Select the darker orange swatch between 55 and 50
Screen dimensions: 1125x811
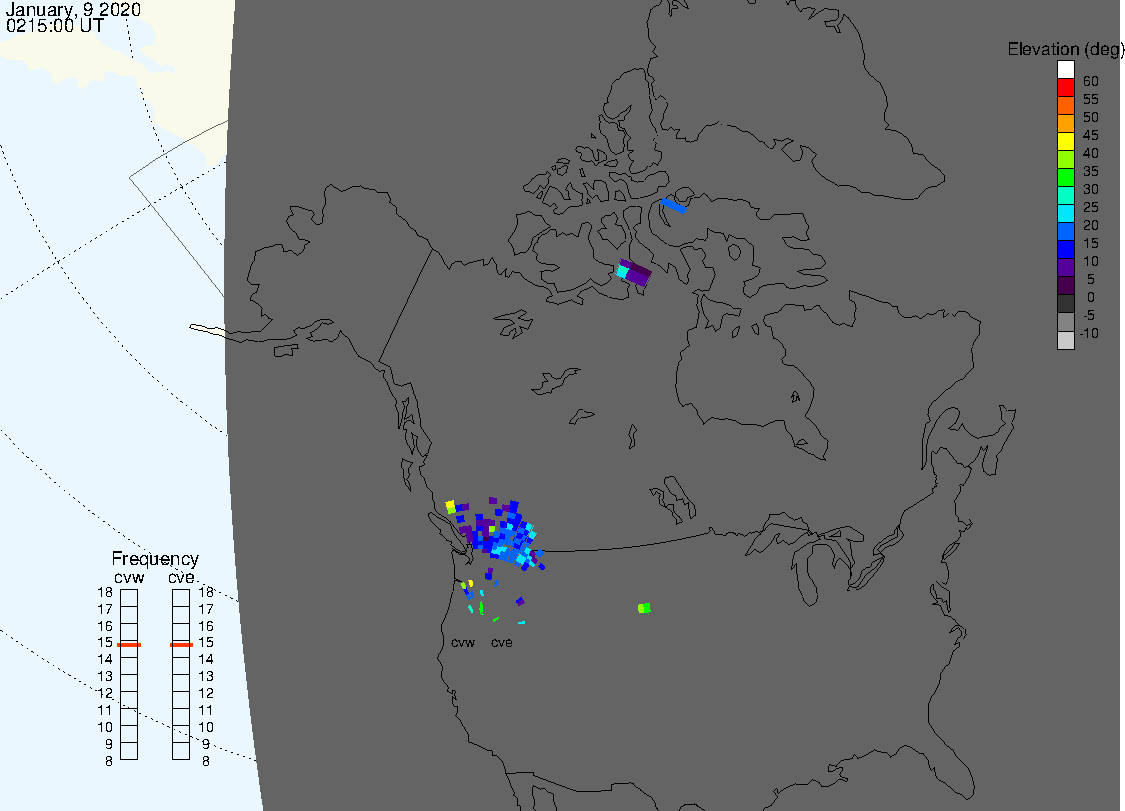click(1065, 106)
